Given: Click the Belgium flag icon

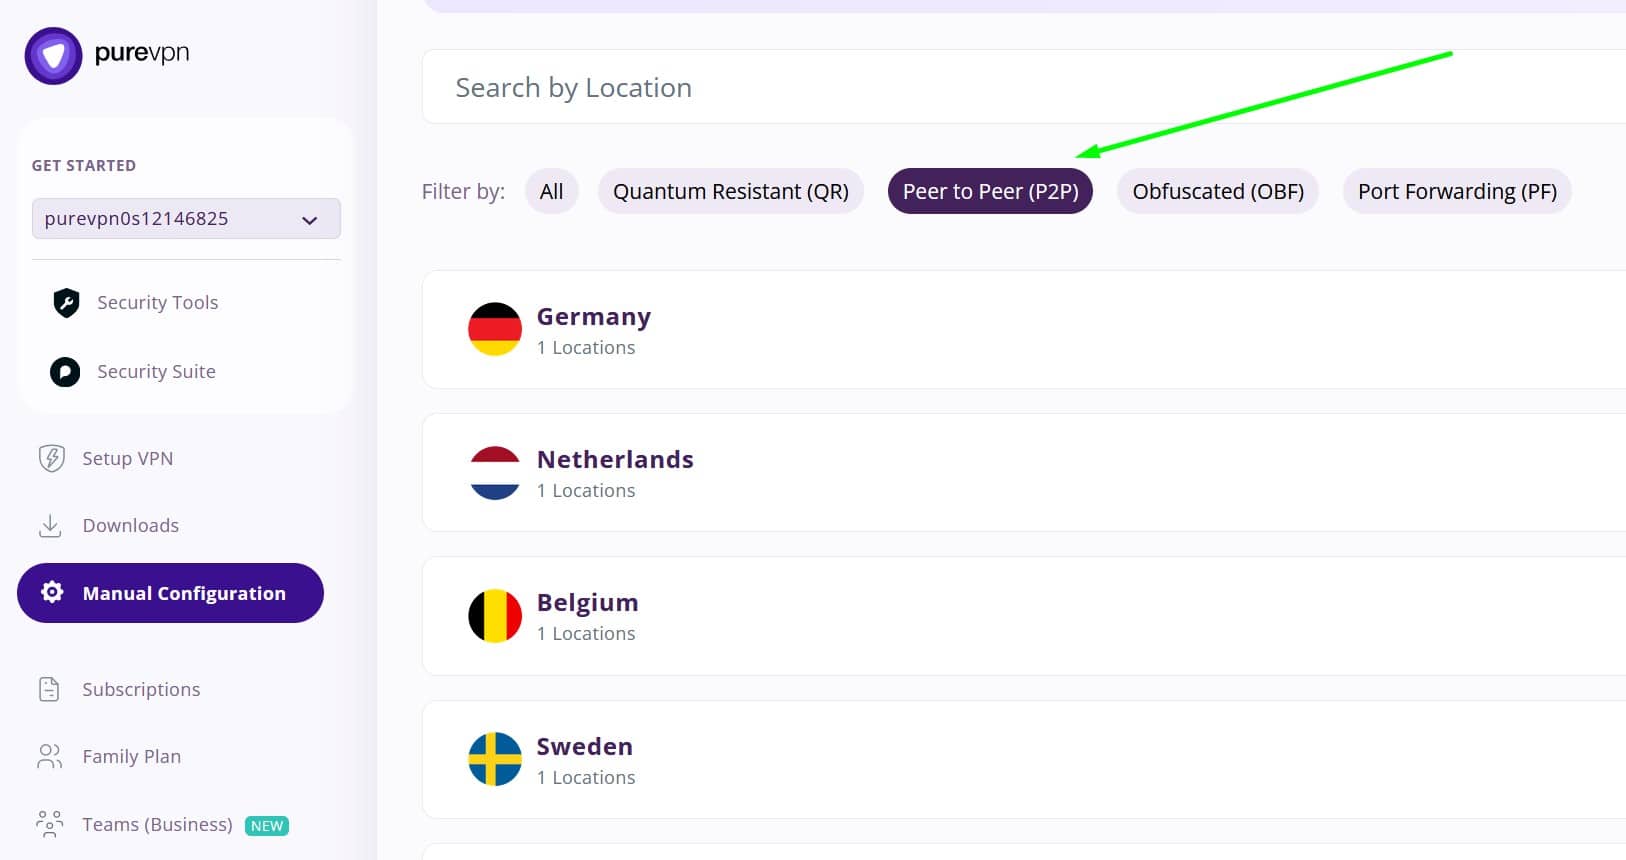Looking at the screenshot, I should click(495, 616).
